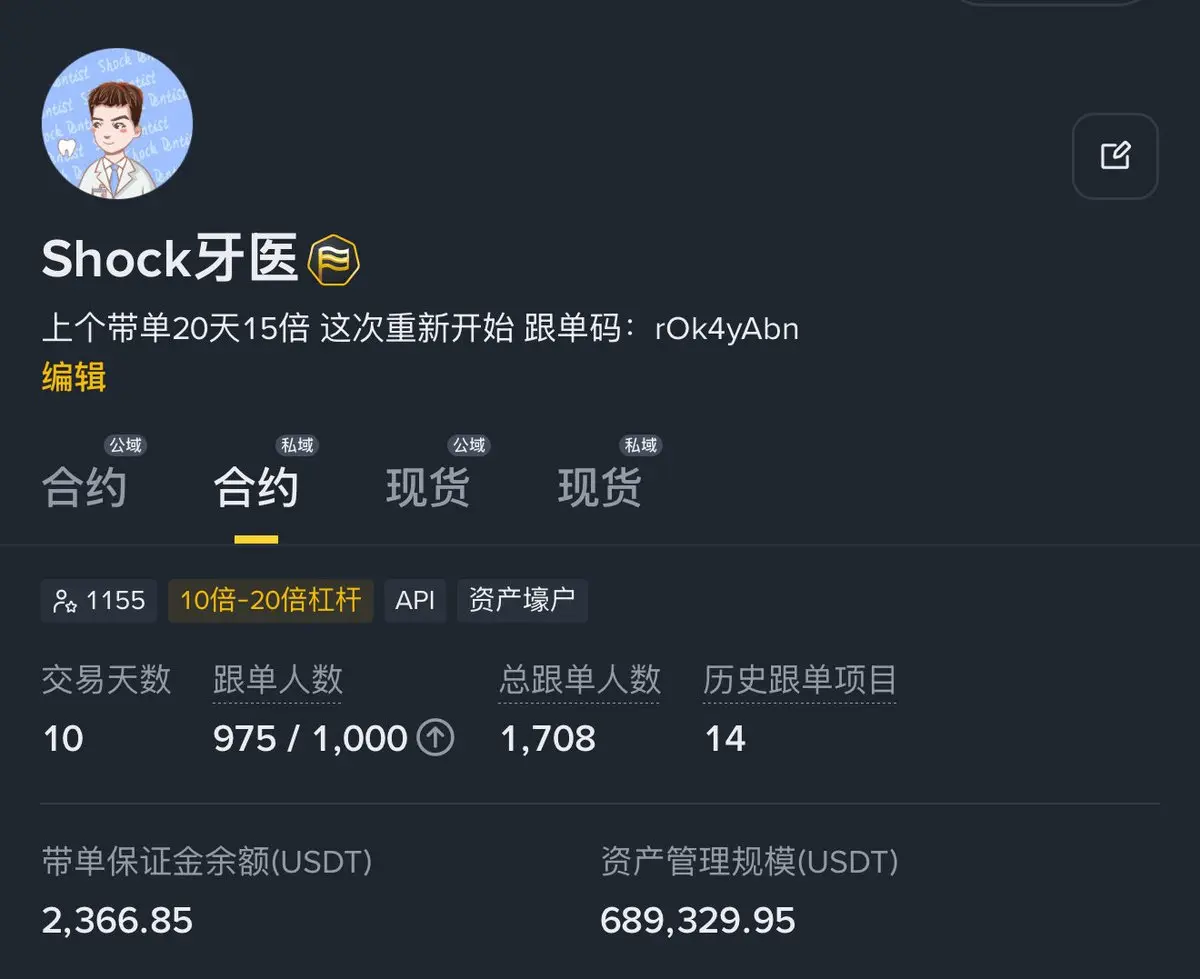Image resolution: width=1200 pixels, height=979 pixels.
Task: Tap the gold verified badge beside Shock牙医
Action: tap(333, 261)
